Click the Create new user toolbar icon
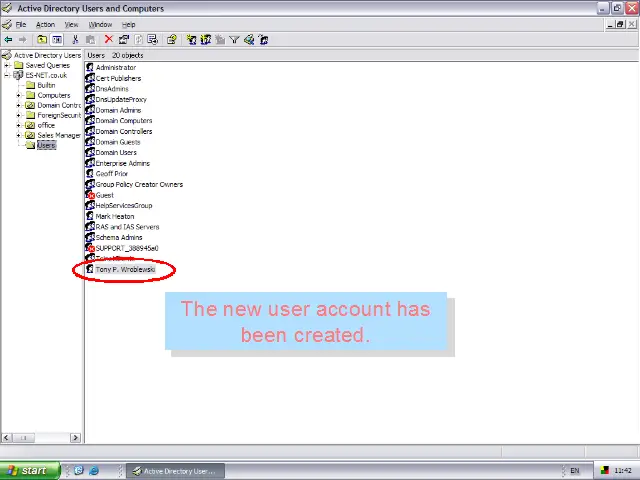640x480 pixels. point(192,40)
